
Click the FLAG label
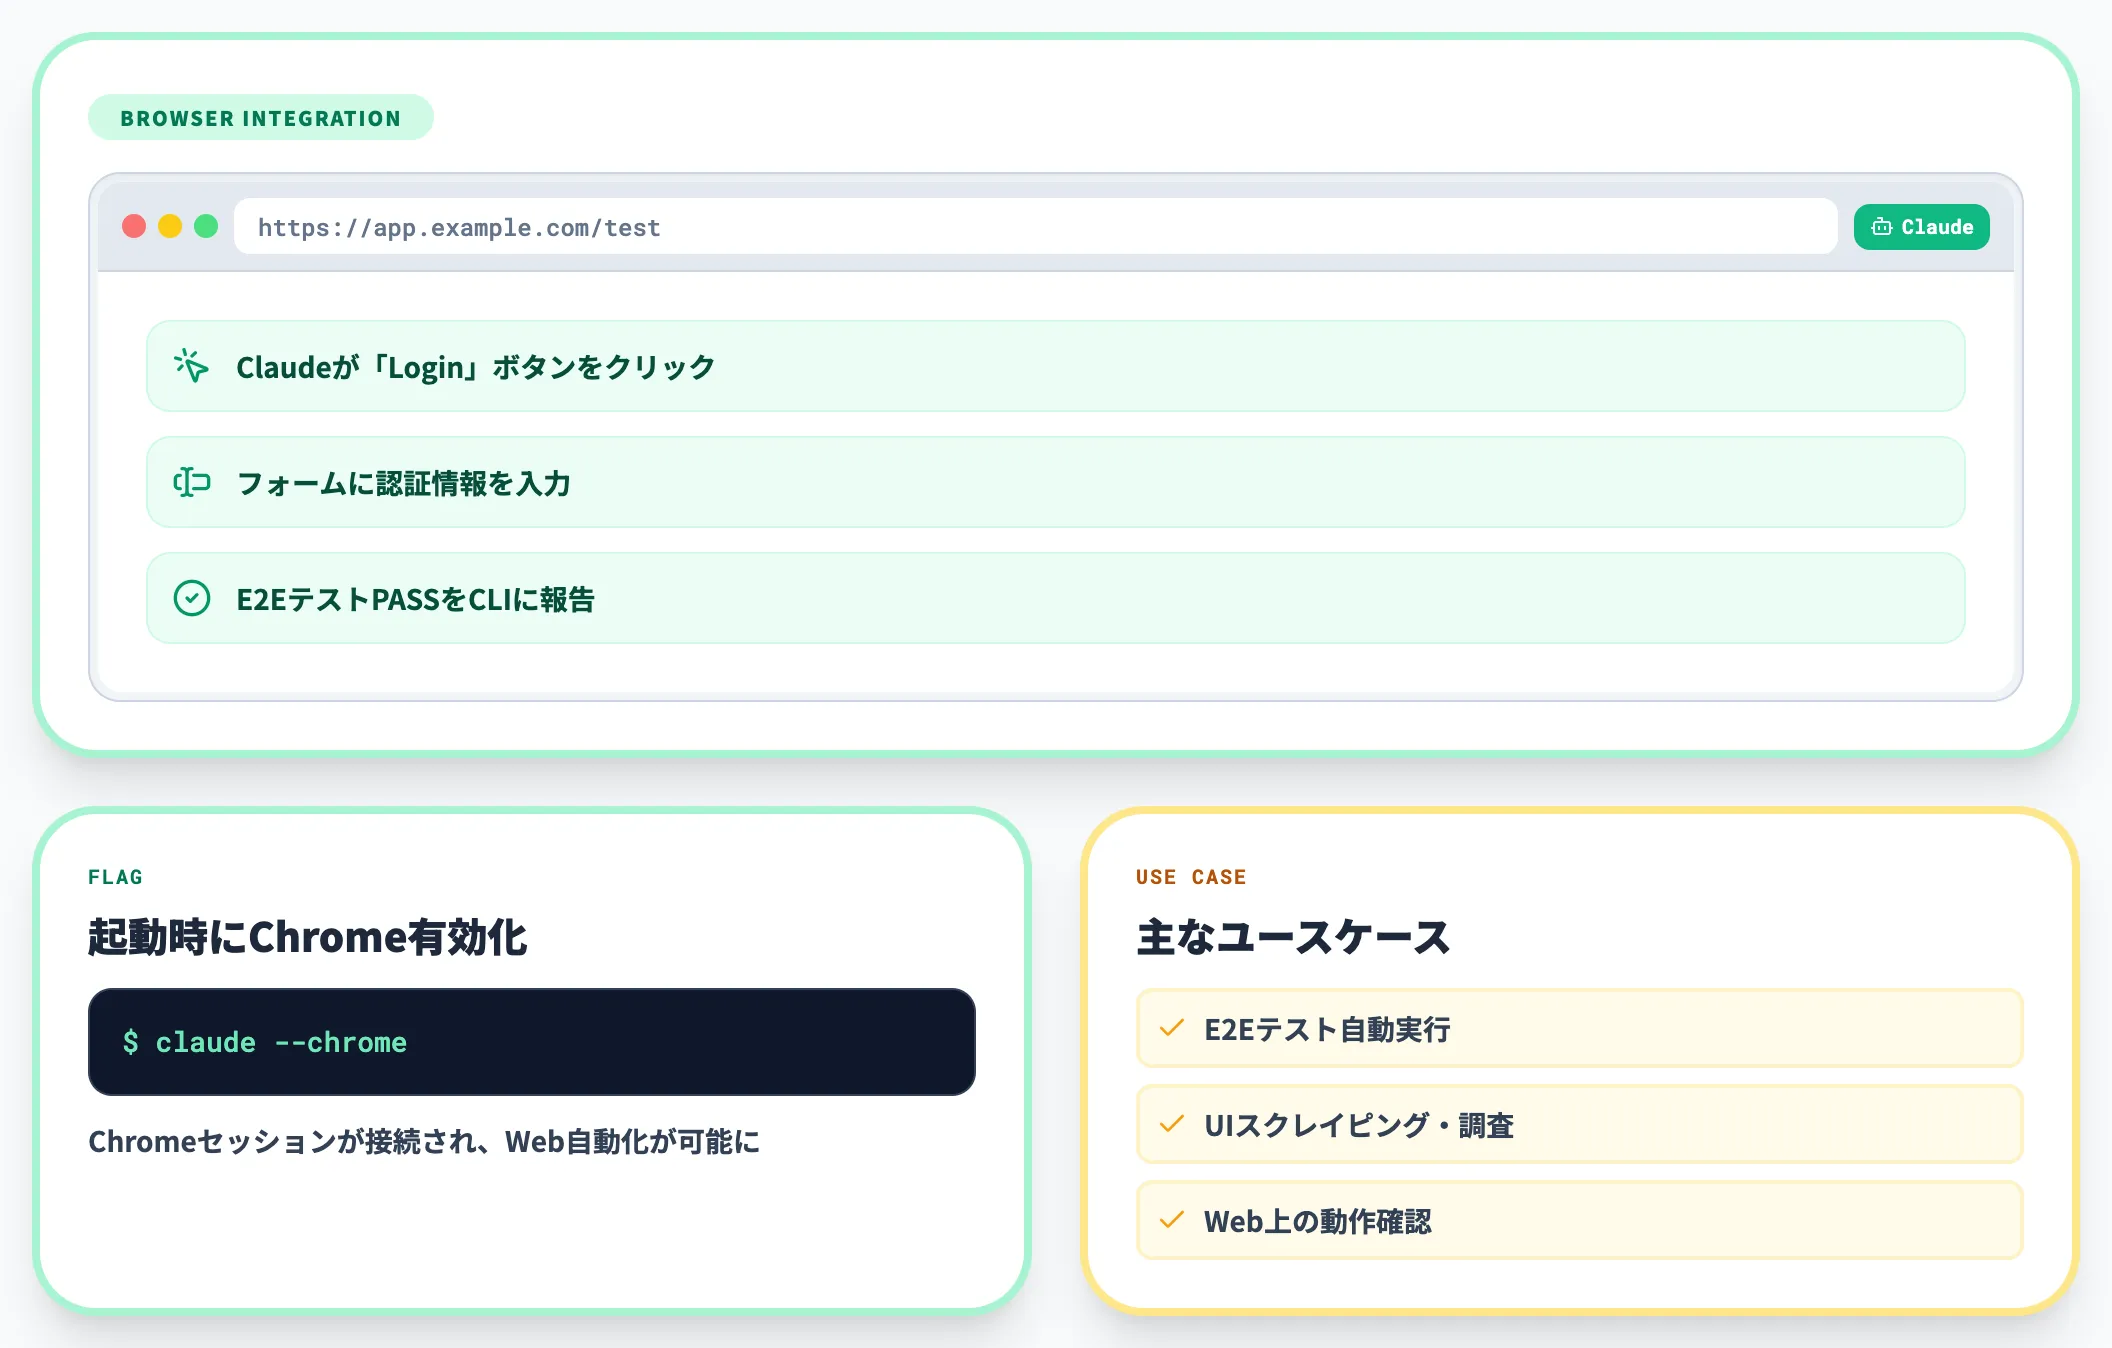tap(115, 877)
